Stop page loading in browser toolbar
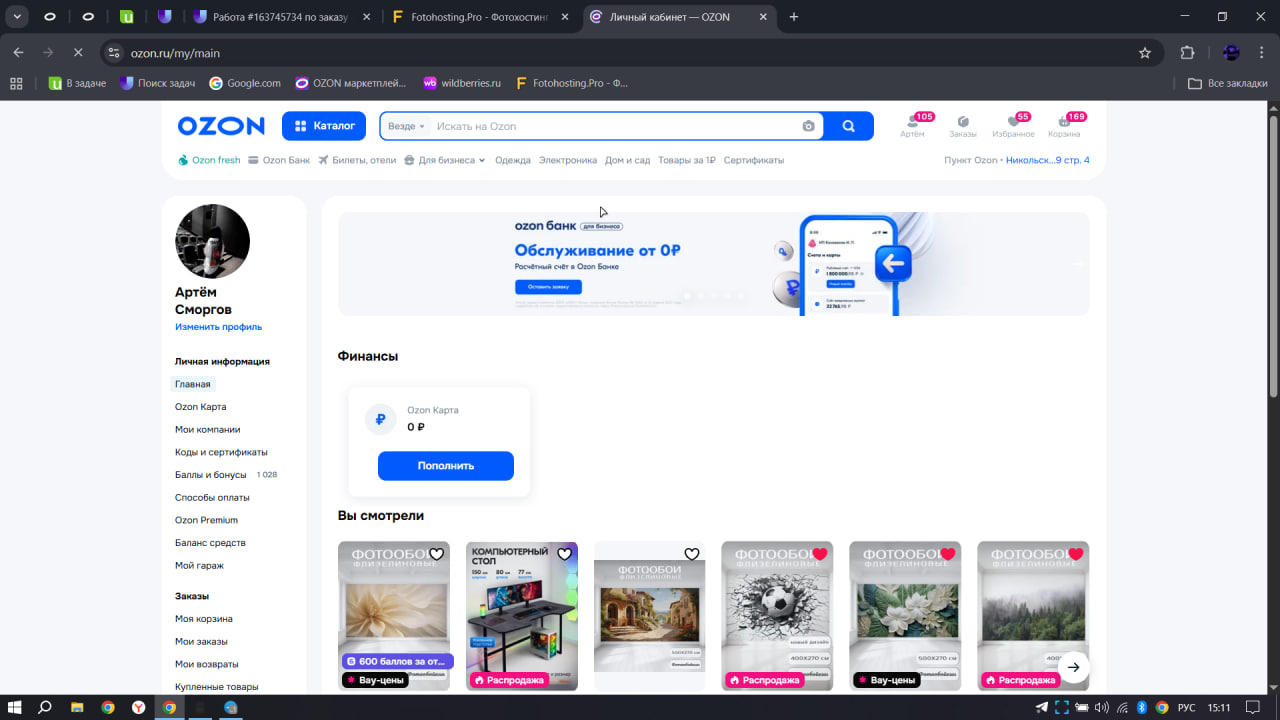The height and width of the screenshot is (720, 1280). (78, 53)
